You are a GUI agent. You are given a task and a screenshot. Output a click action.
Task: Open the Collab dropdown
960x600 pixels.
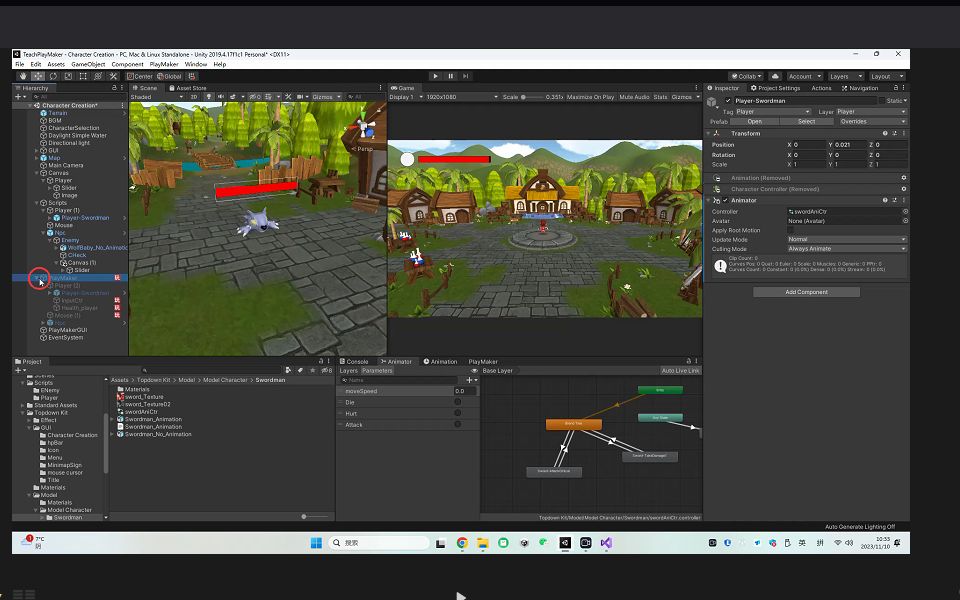[746, 77]
